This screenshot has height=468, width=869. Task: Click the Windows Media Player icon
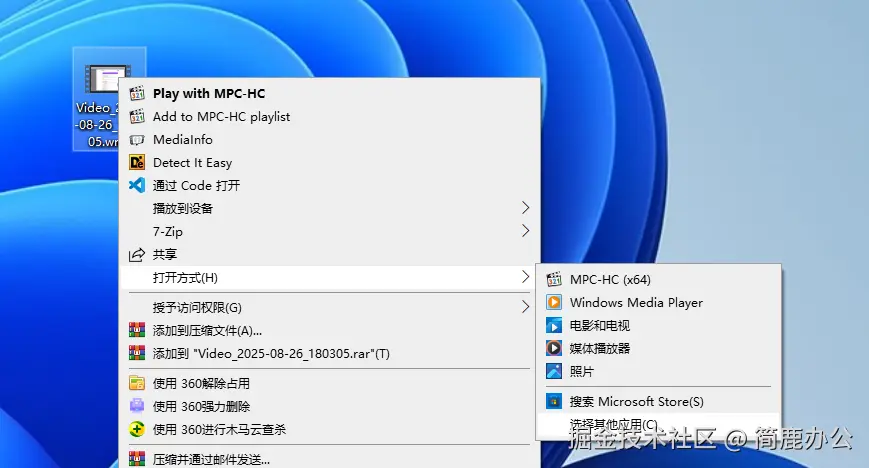(x=554, y=302)
